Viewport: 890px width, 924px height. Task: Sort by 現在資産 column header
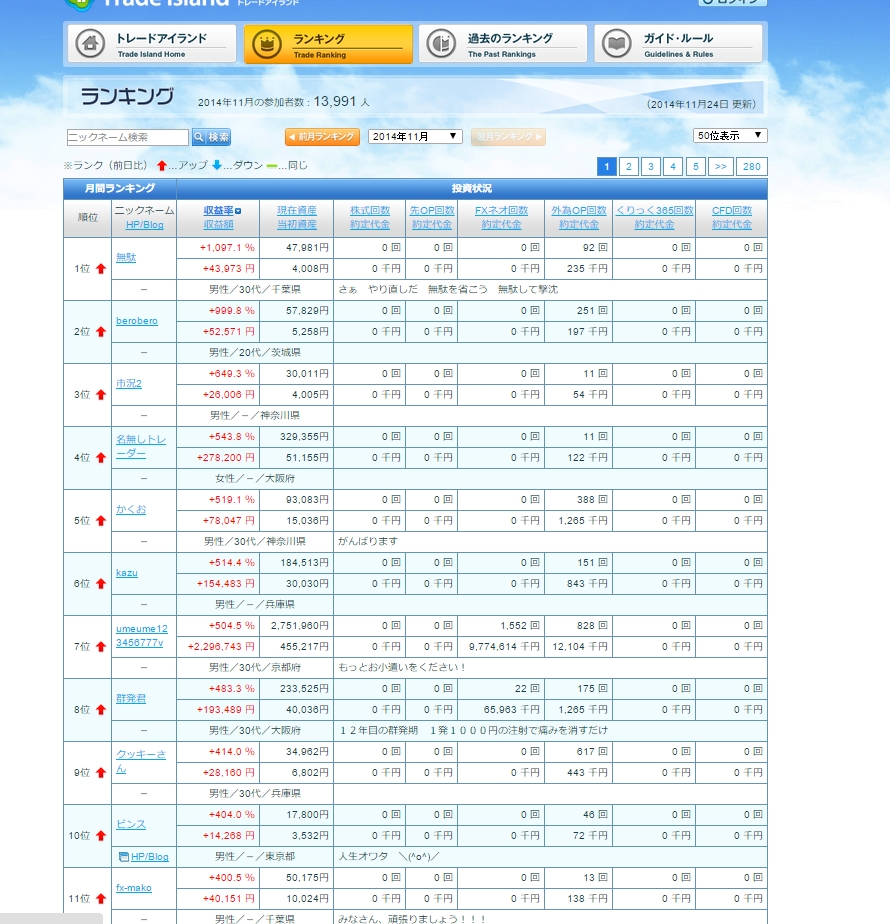pyautogui.click(x=296, y=210)
